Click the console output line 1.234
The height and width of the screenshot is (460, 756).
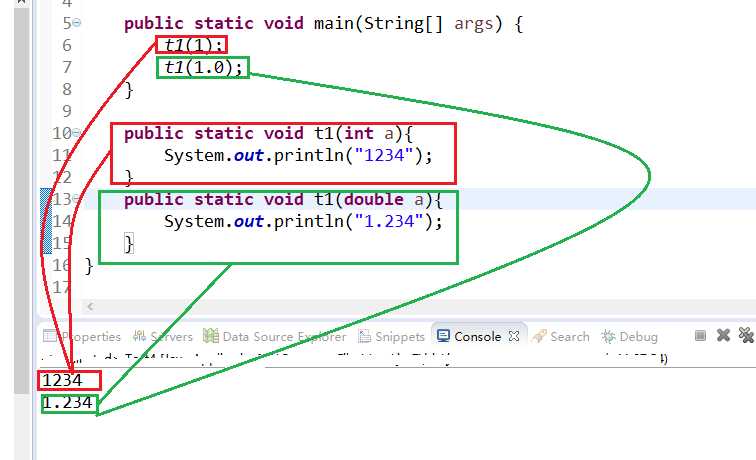click(x=68, y=402)
